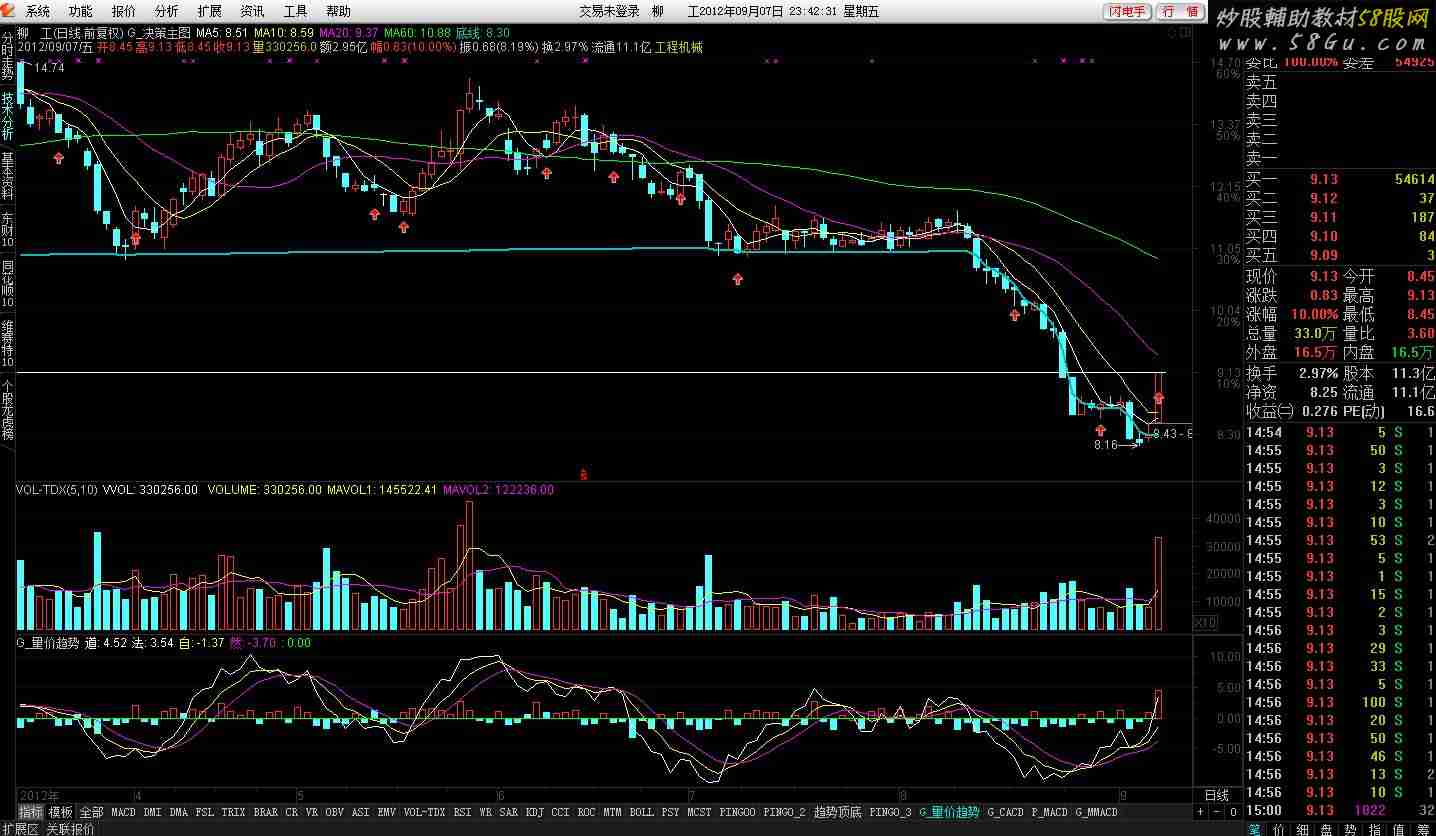Click the X10 volume scale marker

click(1206, 622)
